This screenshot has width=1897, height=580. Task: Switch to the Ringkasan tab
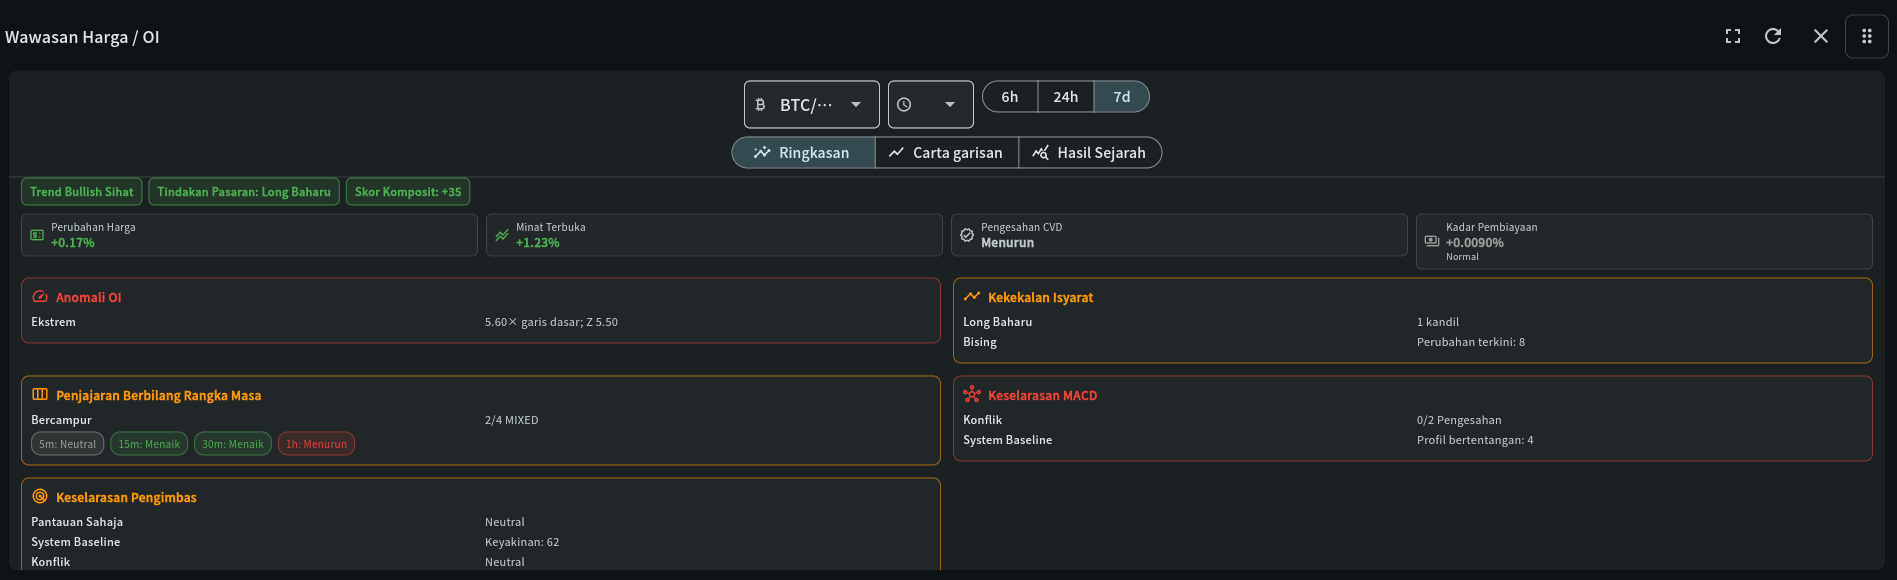pos(803,152)
